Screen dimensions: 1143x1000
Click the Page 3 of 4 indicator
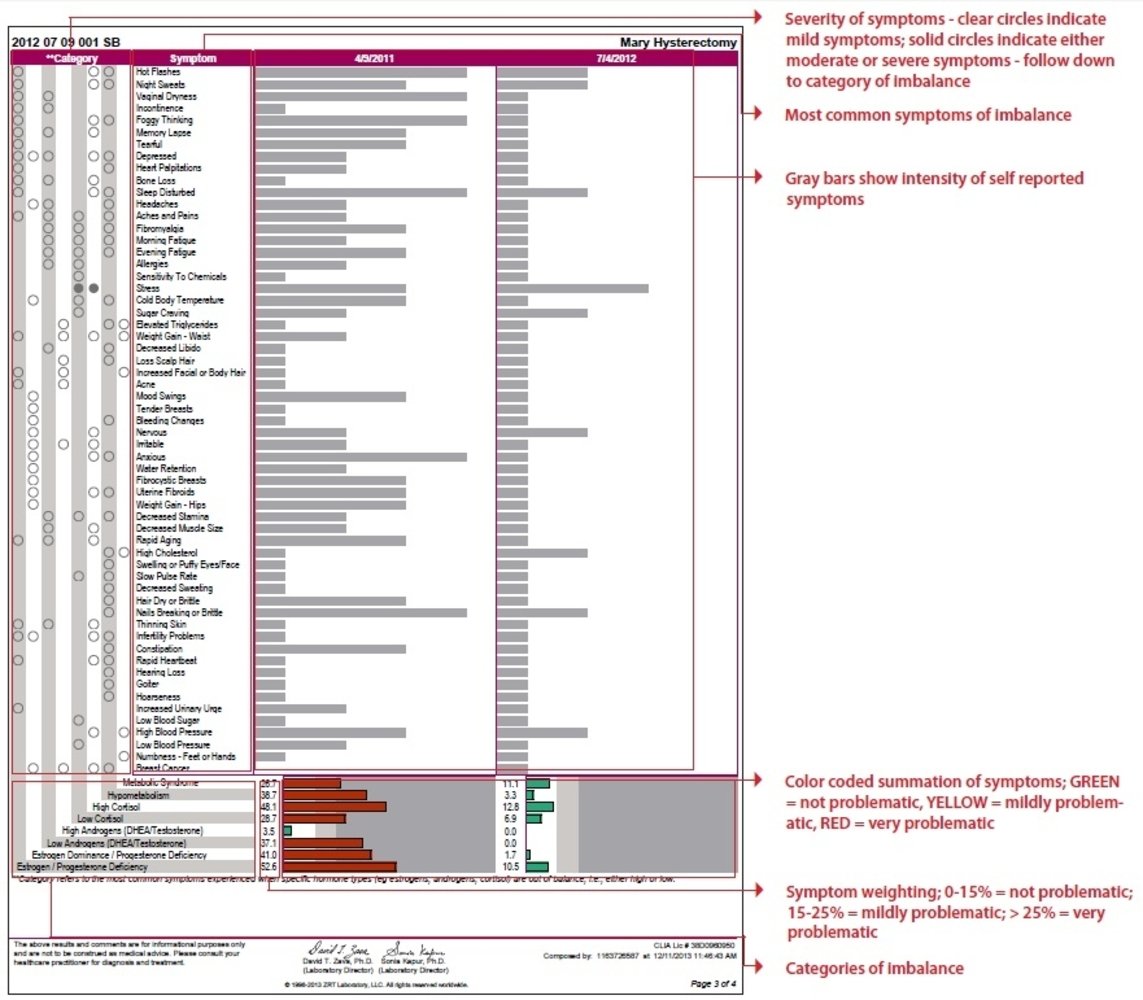(x=712, y=983)
